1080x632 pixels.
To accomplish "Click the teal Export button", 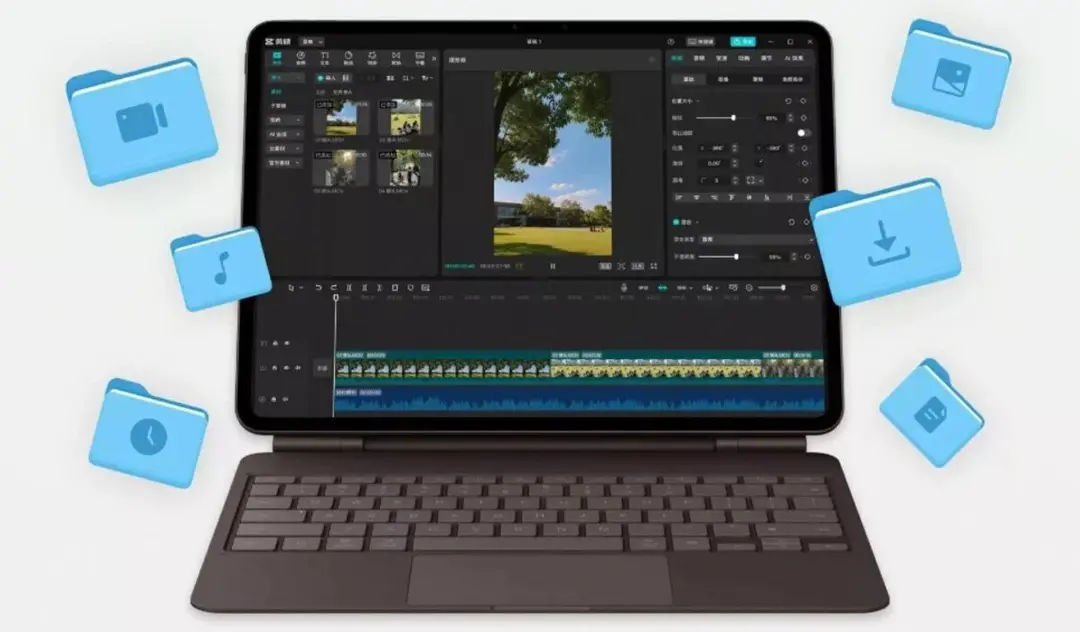I will point(742,42).
